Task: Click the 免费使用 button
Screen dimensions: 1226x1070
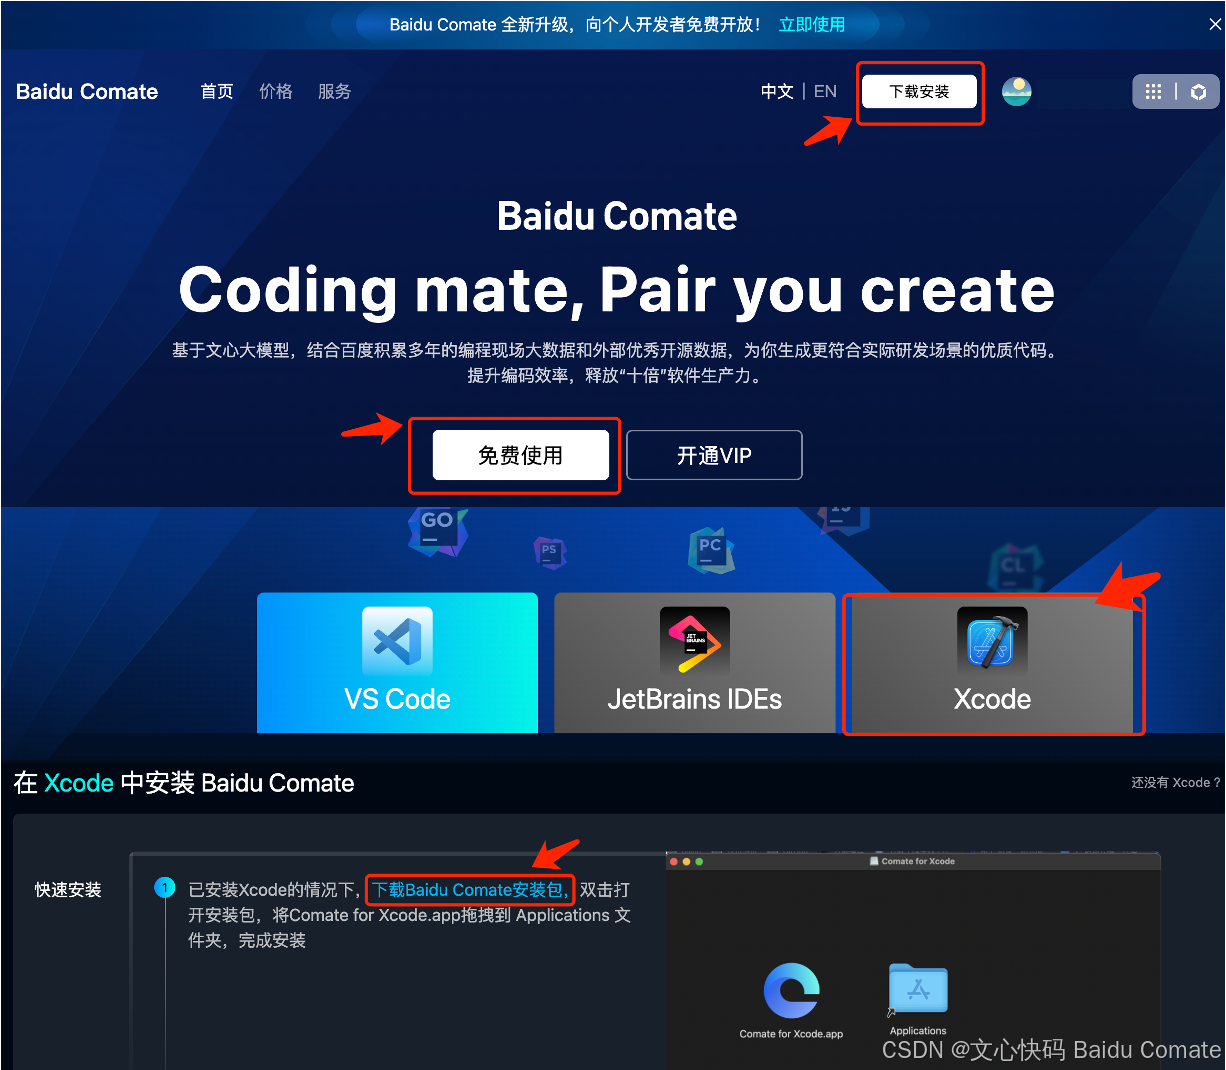Action: tap(521, 456)
